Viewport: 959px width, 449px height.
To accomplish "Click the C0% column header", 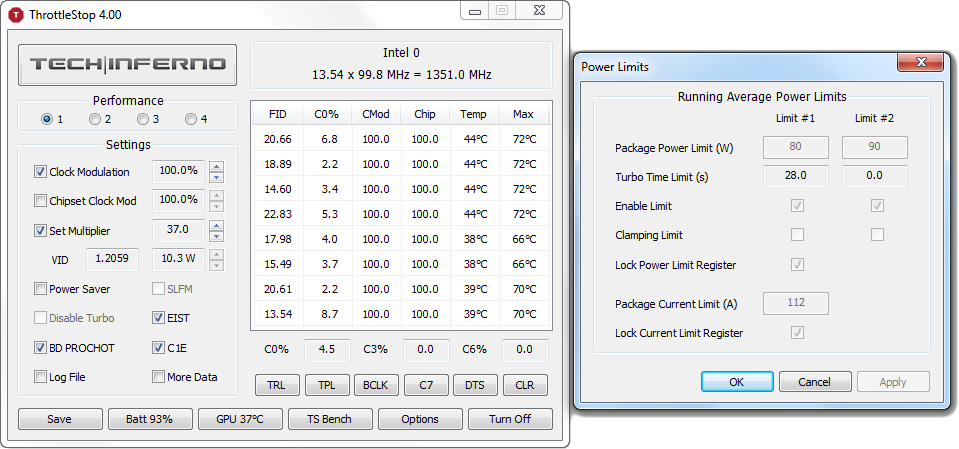I will (x=327, y=114).
